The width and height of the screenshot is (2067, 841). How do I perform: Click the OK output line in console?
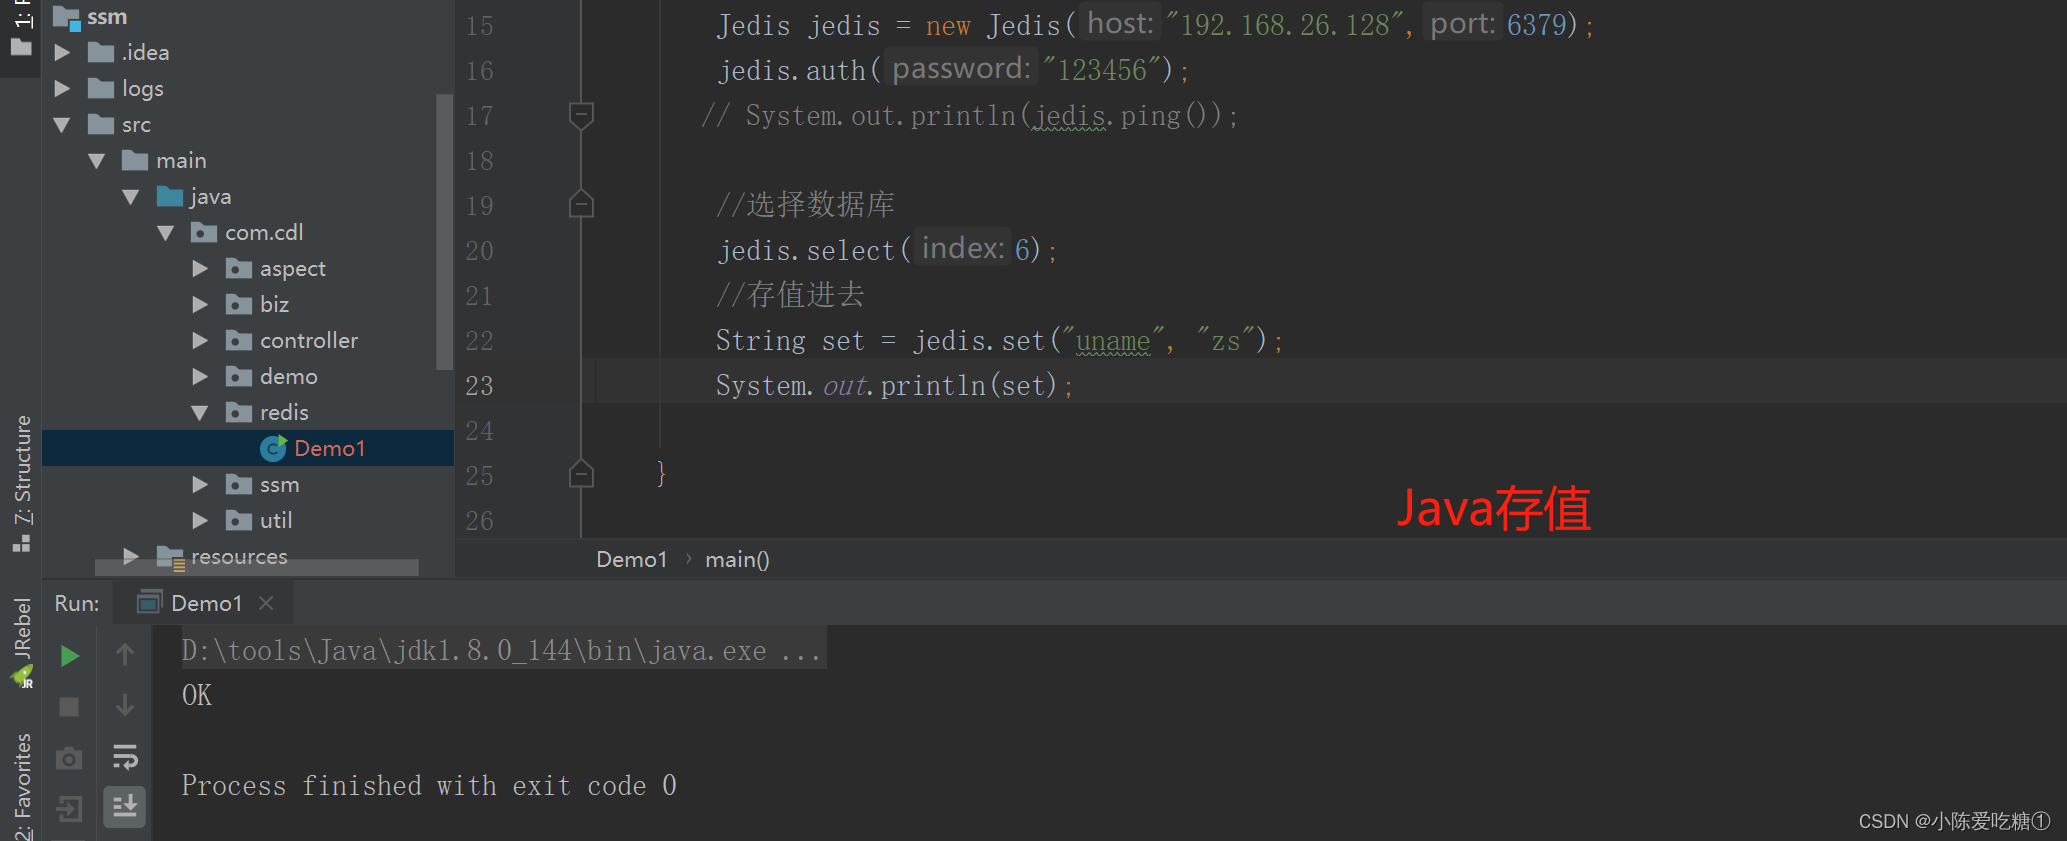tap(197, 696)
